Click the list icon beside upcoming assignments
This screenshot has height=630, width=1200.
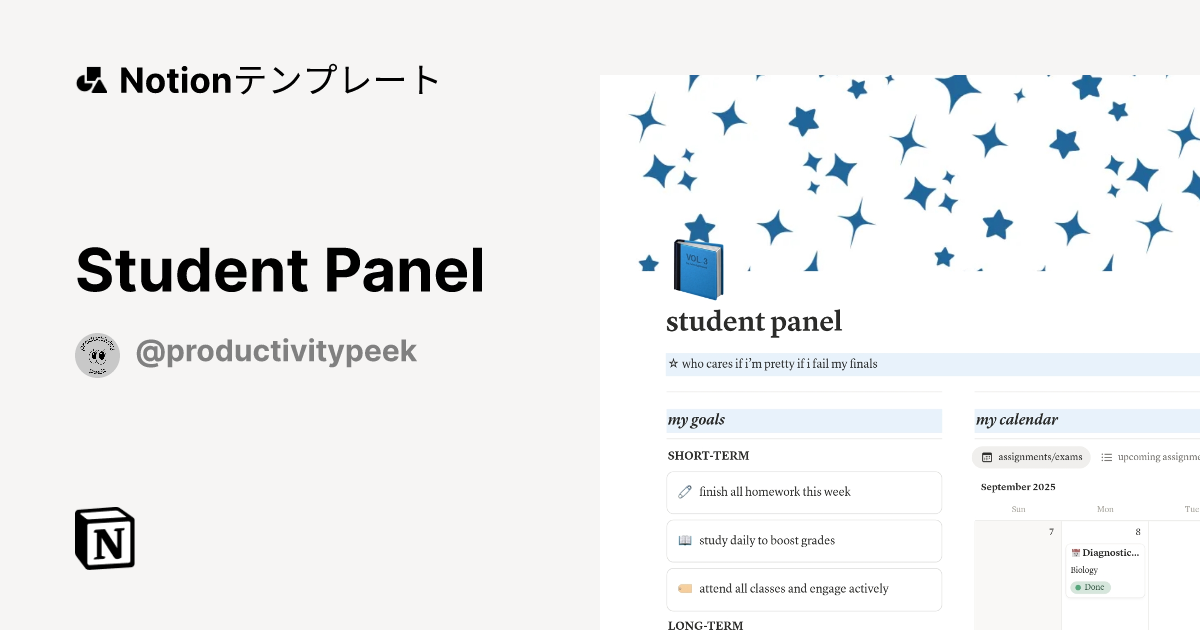click(x=1106, y=457)
